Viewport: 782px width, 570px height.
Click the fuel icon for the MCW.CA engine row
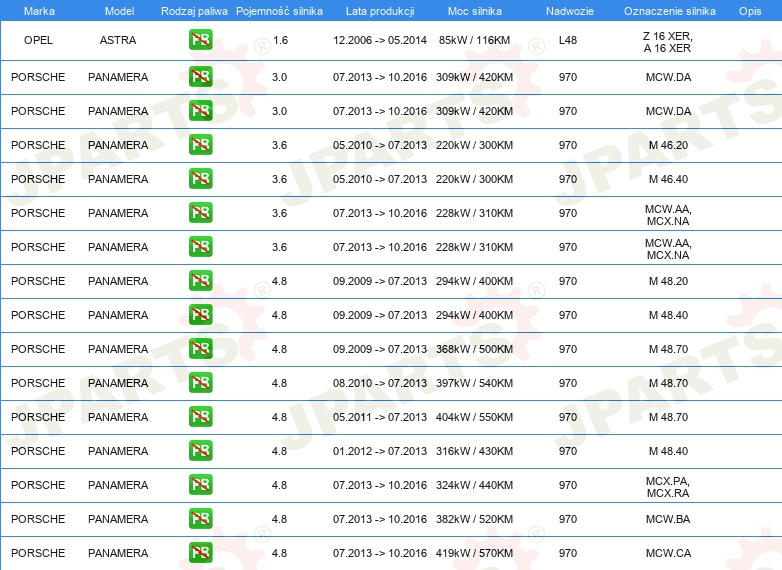pyautogui.click(x=200, y=553)
